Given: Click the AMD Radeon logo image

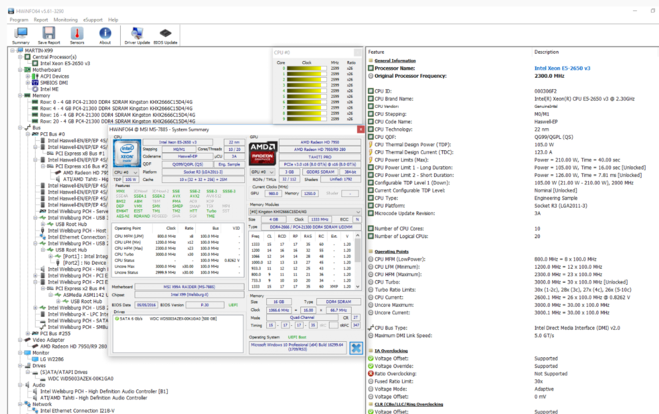Looking at the screenshot, I should pos(263,154).
